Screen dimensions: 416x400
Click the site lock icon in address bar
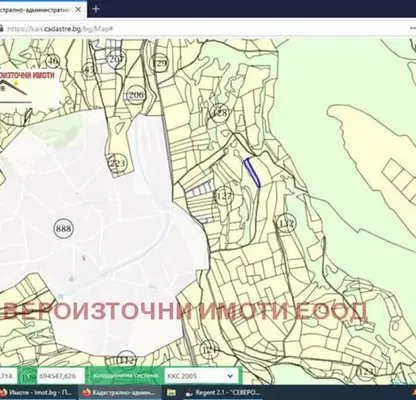tap(1, 29)
